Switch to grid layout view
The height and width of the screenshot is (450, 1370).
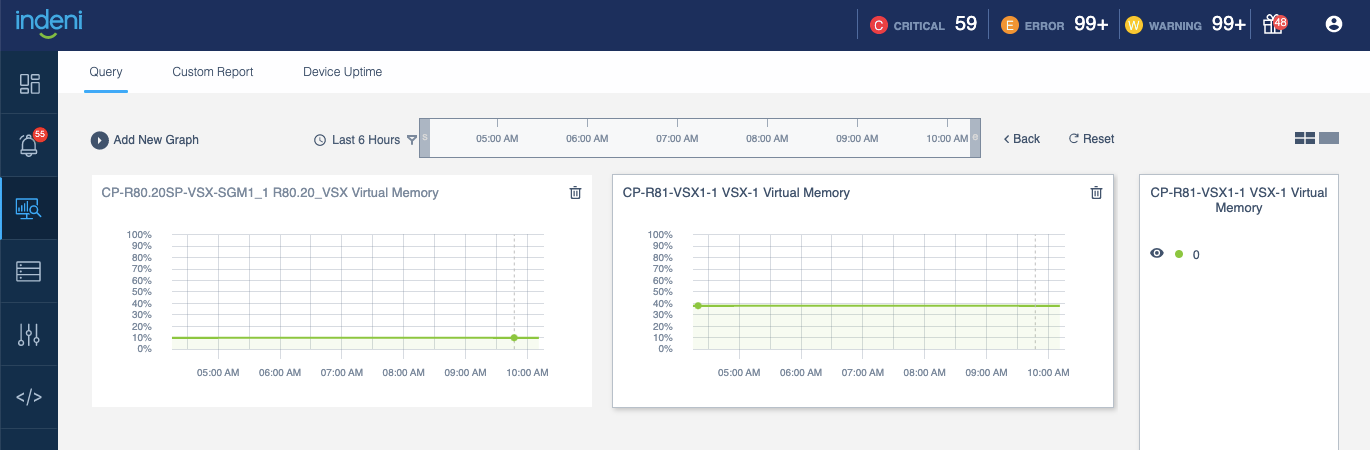pyautogui.click(x=1305, y=138)
